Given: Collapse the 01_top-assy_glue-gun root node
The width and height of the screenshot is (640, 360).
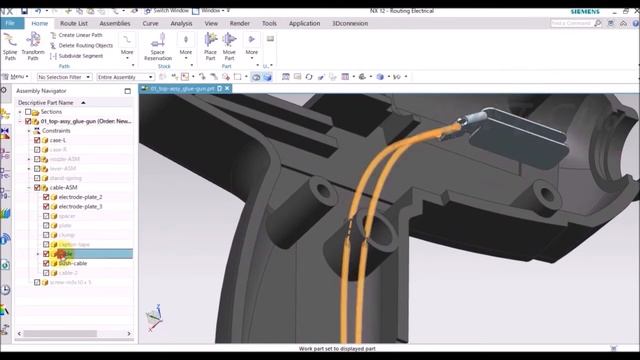Looking at the screenshot, I should click(x=20, y=121).
